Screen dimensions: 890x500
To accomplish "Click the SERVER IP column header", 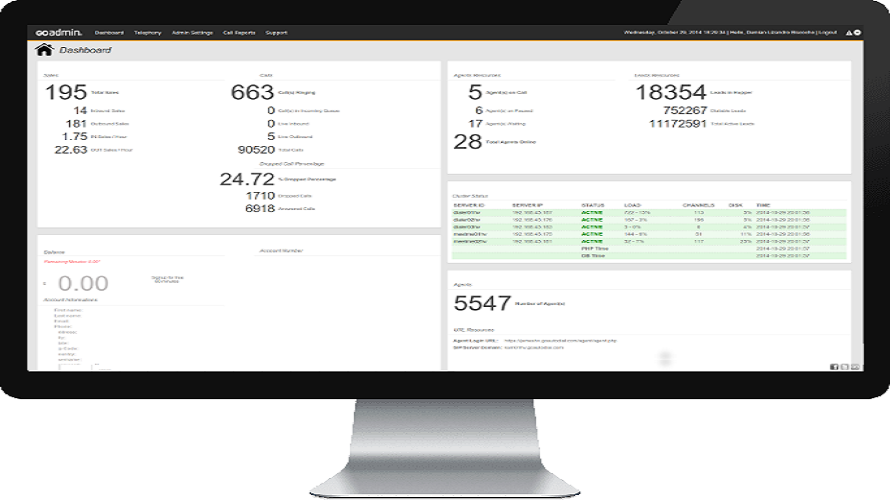I will [527, 205].
